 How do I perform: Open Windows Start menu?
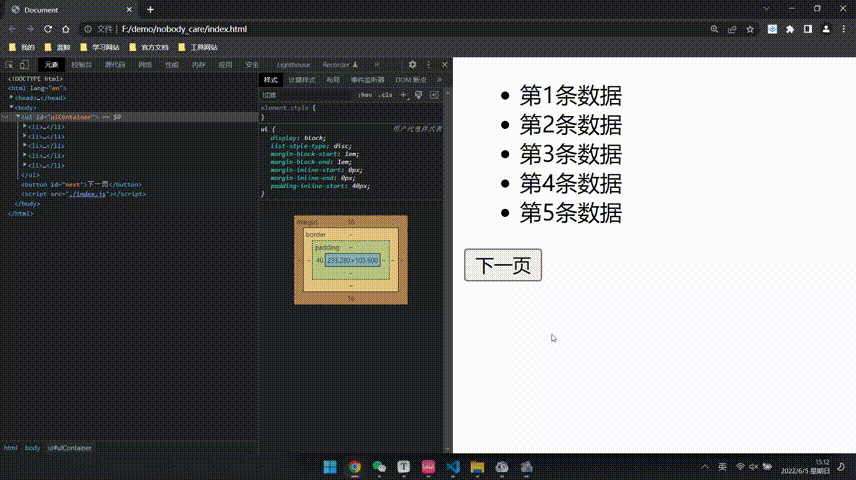pyautogui.click(x=330, y=467)
